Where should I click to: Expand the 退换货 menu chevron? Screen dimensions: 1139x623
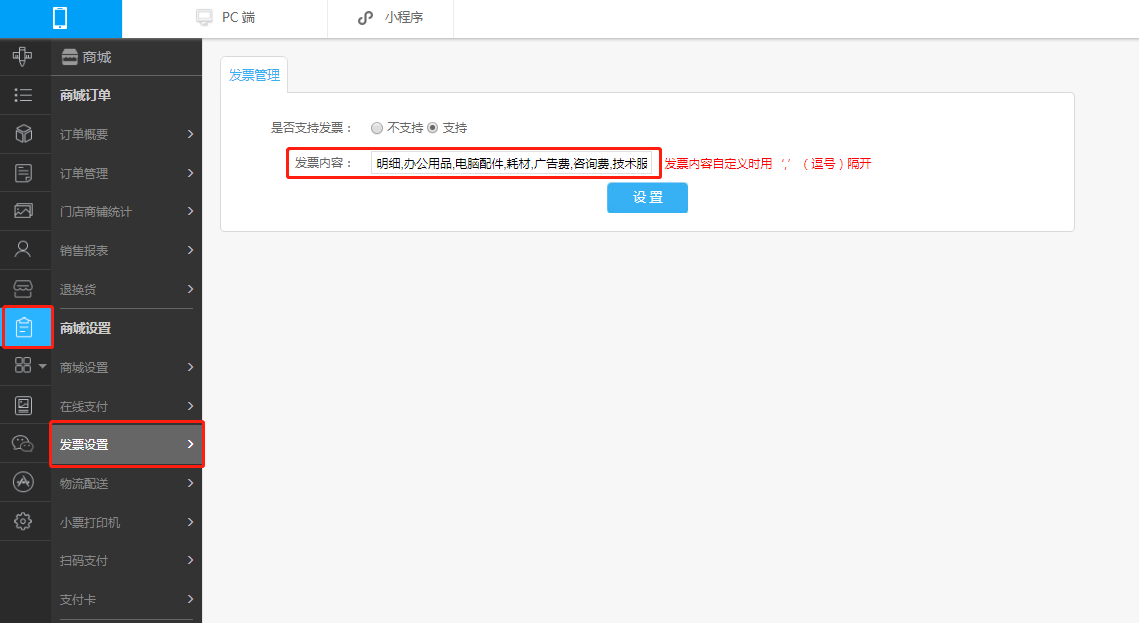pos(190,289)
